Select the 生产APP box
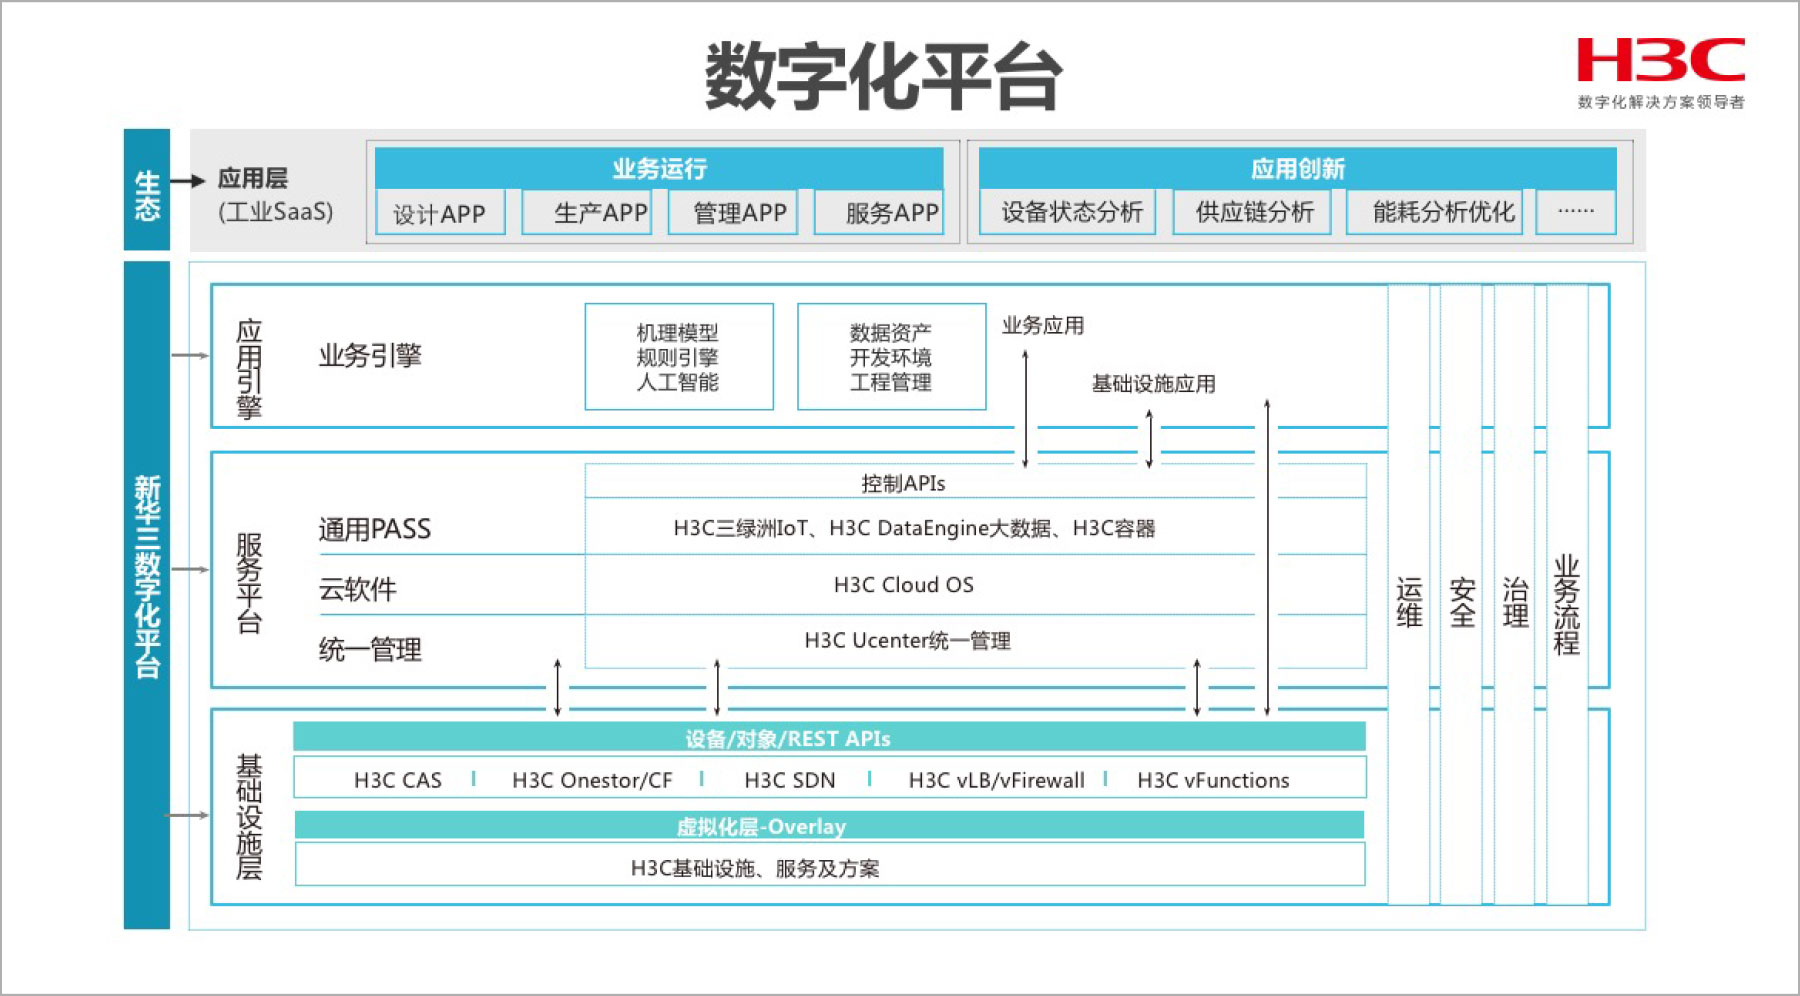The image size is (1800, 996). click(x=587, y=213)
